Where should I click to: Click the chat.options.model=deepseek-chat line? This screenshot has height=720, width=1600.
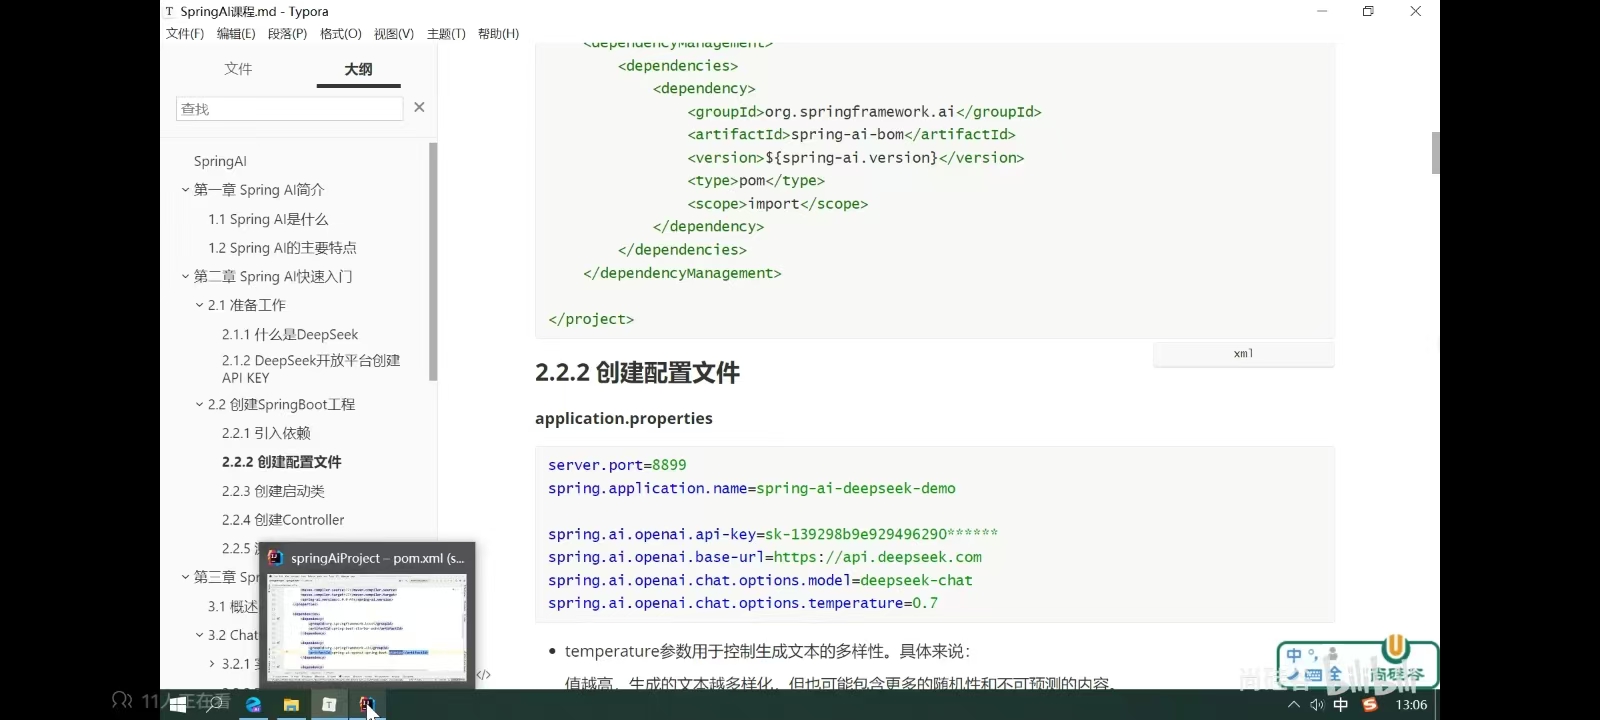(x=760, y=580)
